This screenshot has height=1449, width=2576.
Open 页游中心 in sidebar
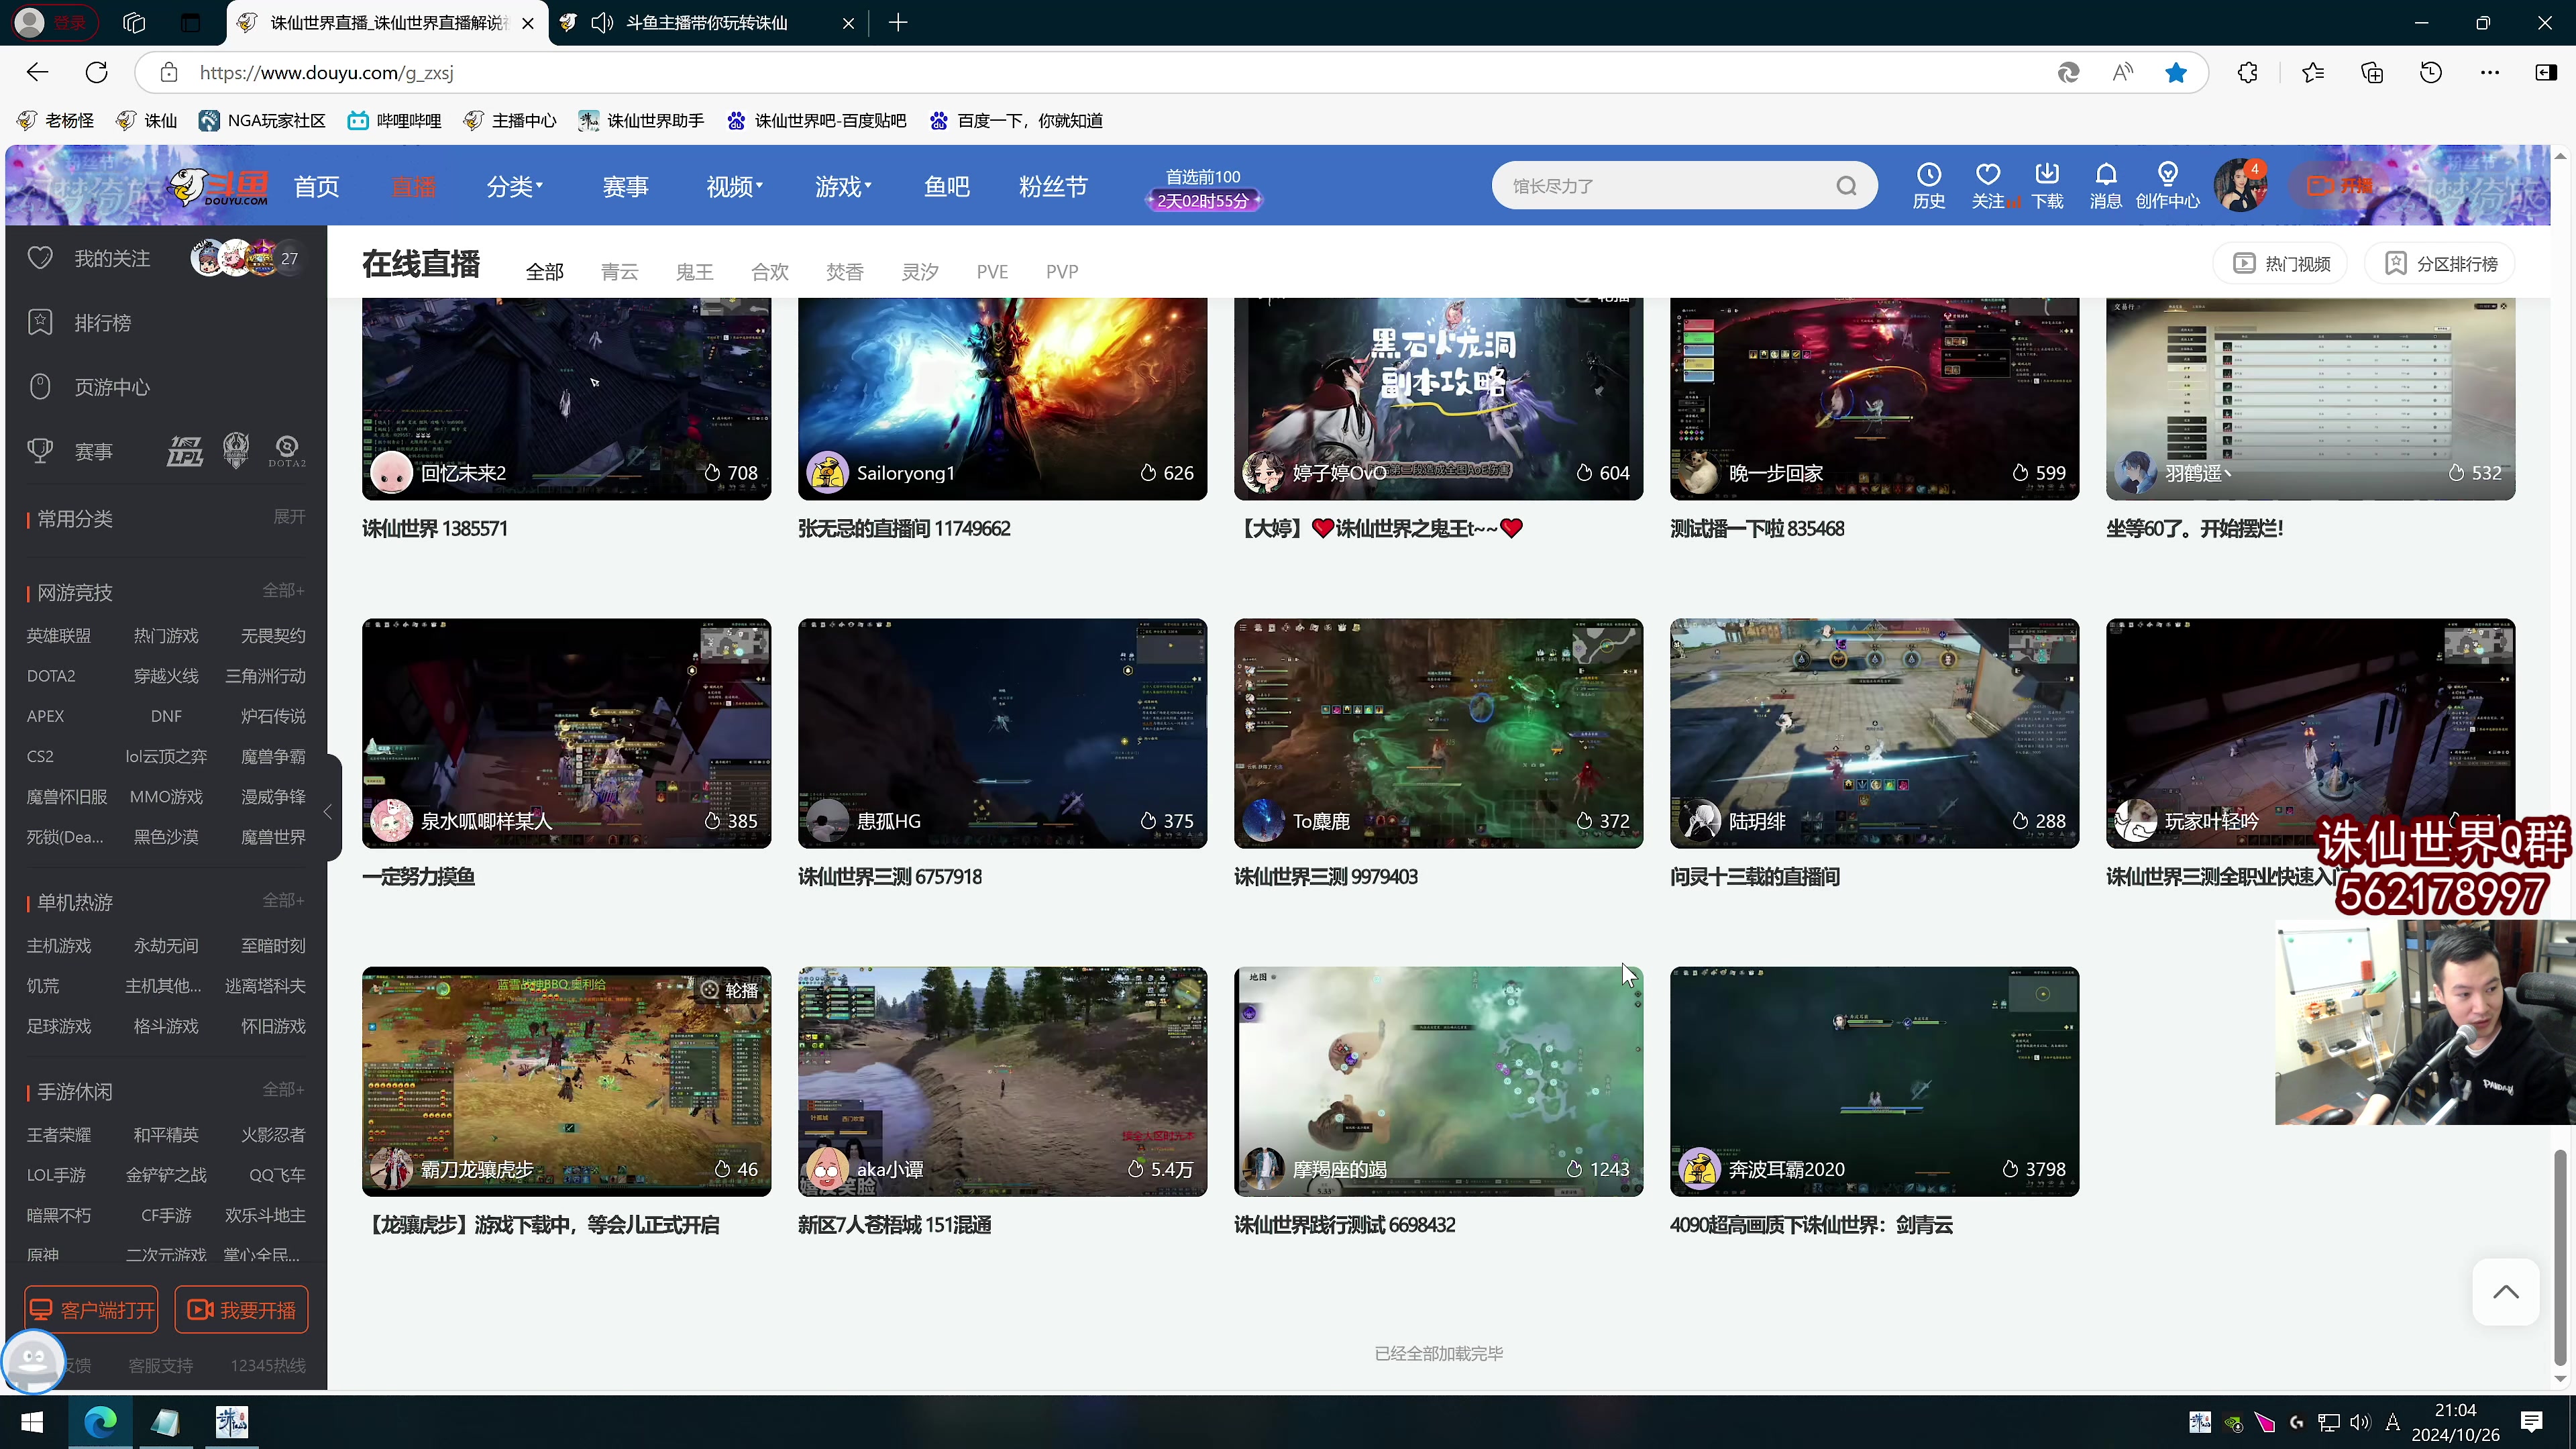pyautogui.click(x=111, y=387)
